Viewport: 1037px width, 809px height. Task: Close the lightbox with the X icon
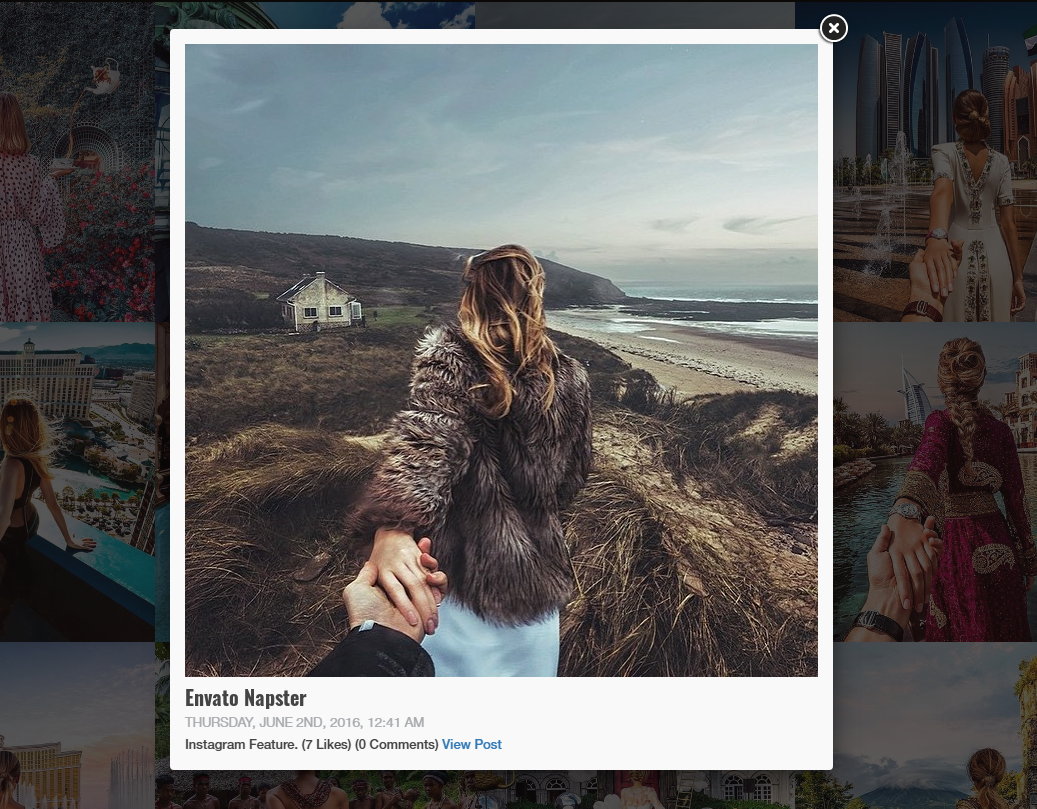coord(833,28)
